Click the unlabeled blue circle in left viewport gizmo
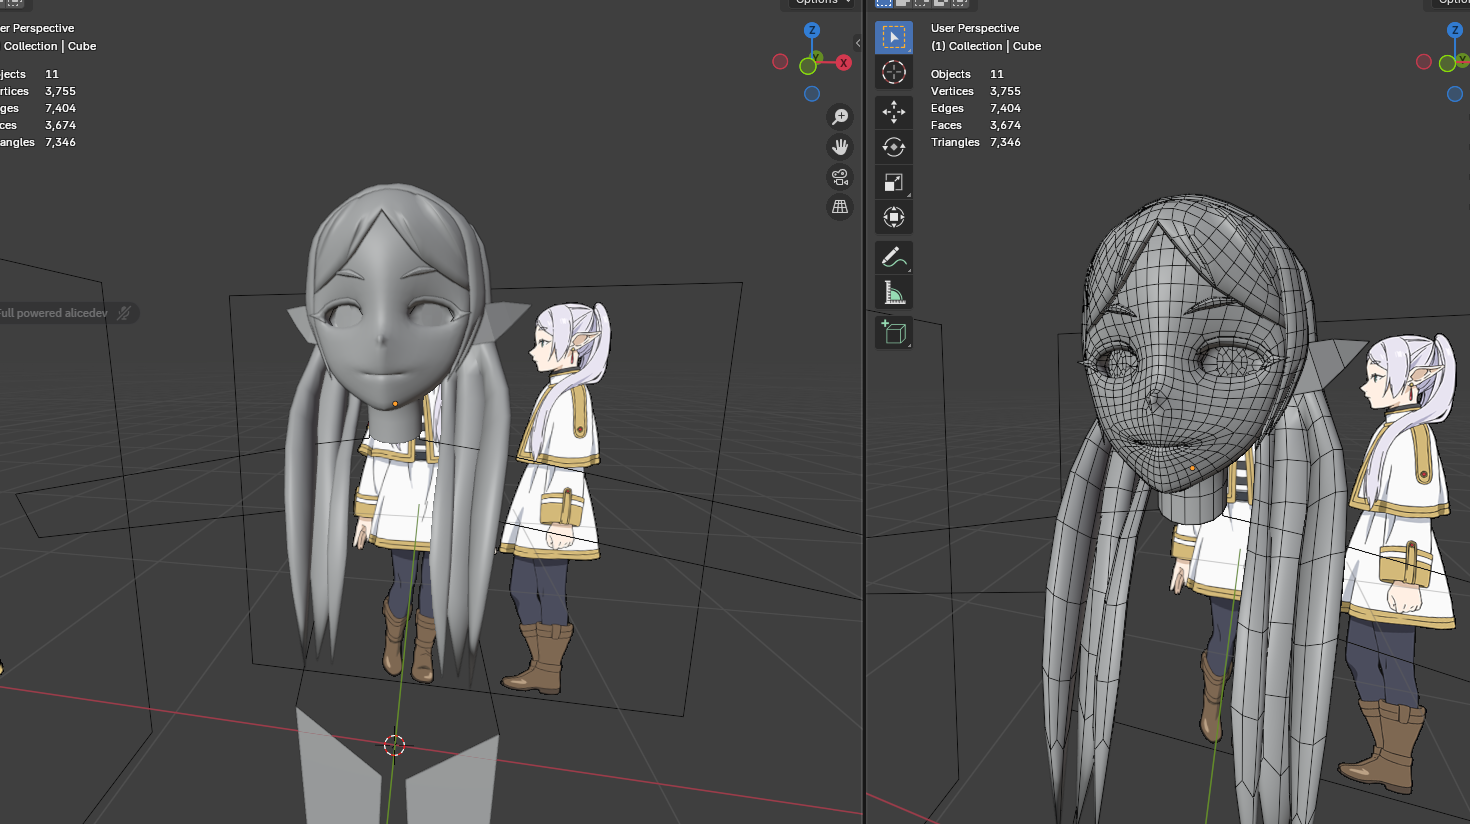1470x824 pixels. click(812, 94)
